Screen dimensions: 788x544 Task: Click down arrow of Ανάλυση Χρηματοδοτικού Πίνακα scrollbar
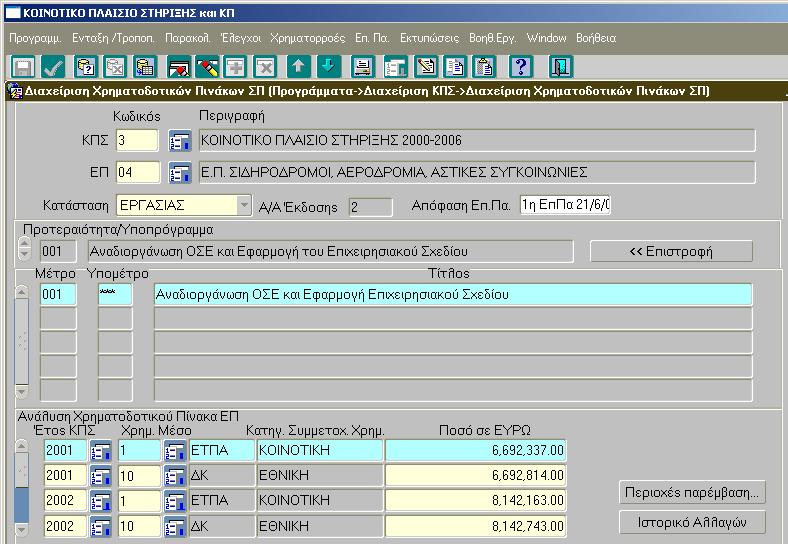click(x=22, y=529)
